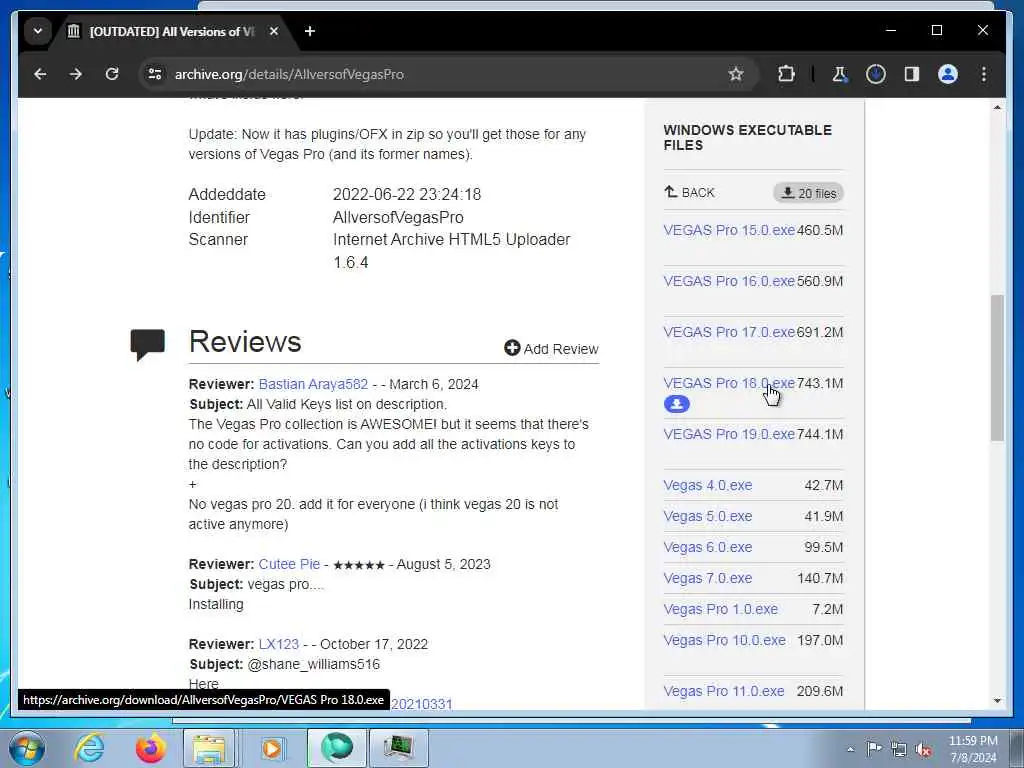This screenshot has height=768, width=1024.
Task: Open site information icon in address bar
Action: click(x=155, y=74)
